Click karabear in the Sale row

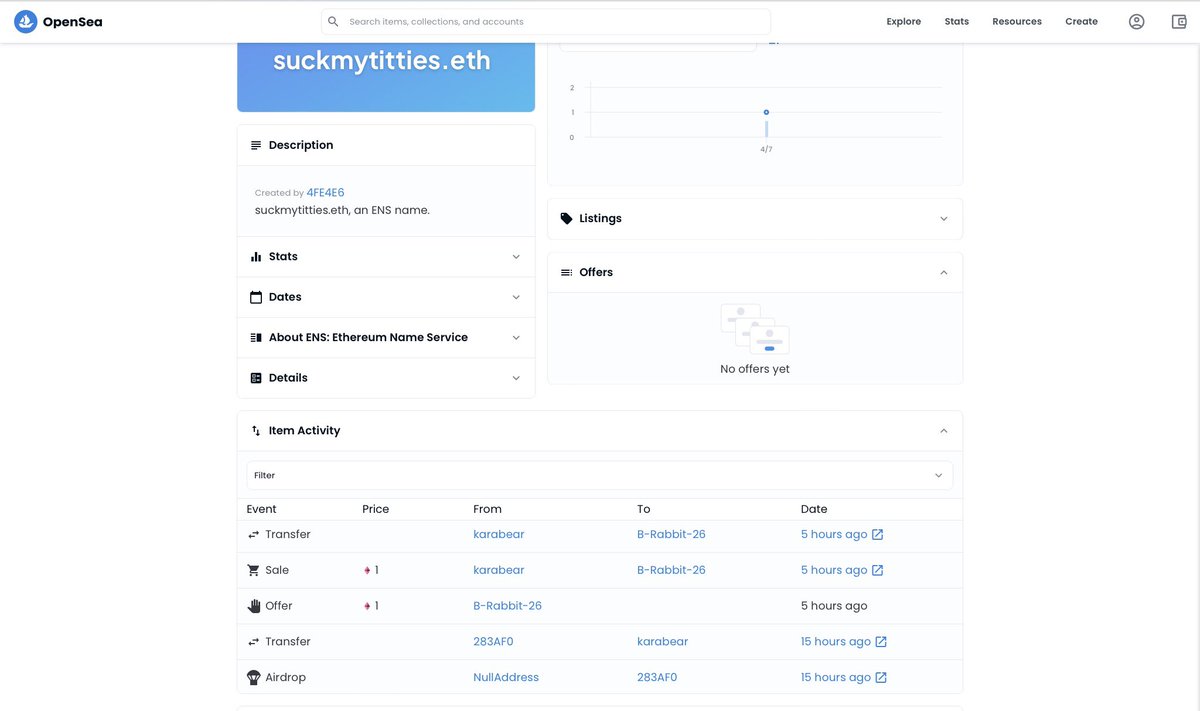tap(499, 570)
